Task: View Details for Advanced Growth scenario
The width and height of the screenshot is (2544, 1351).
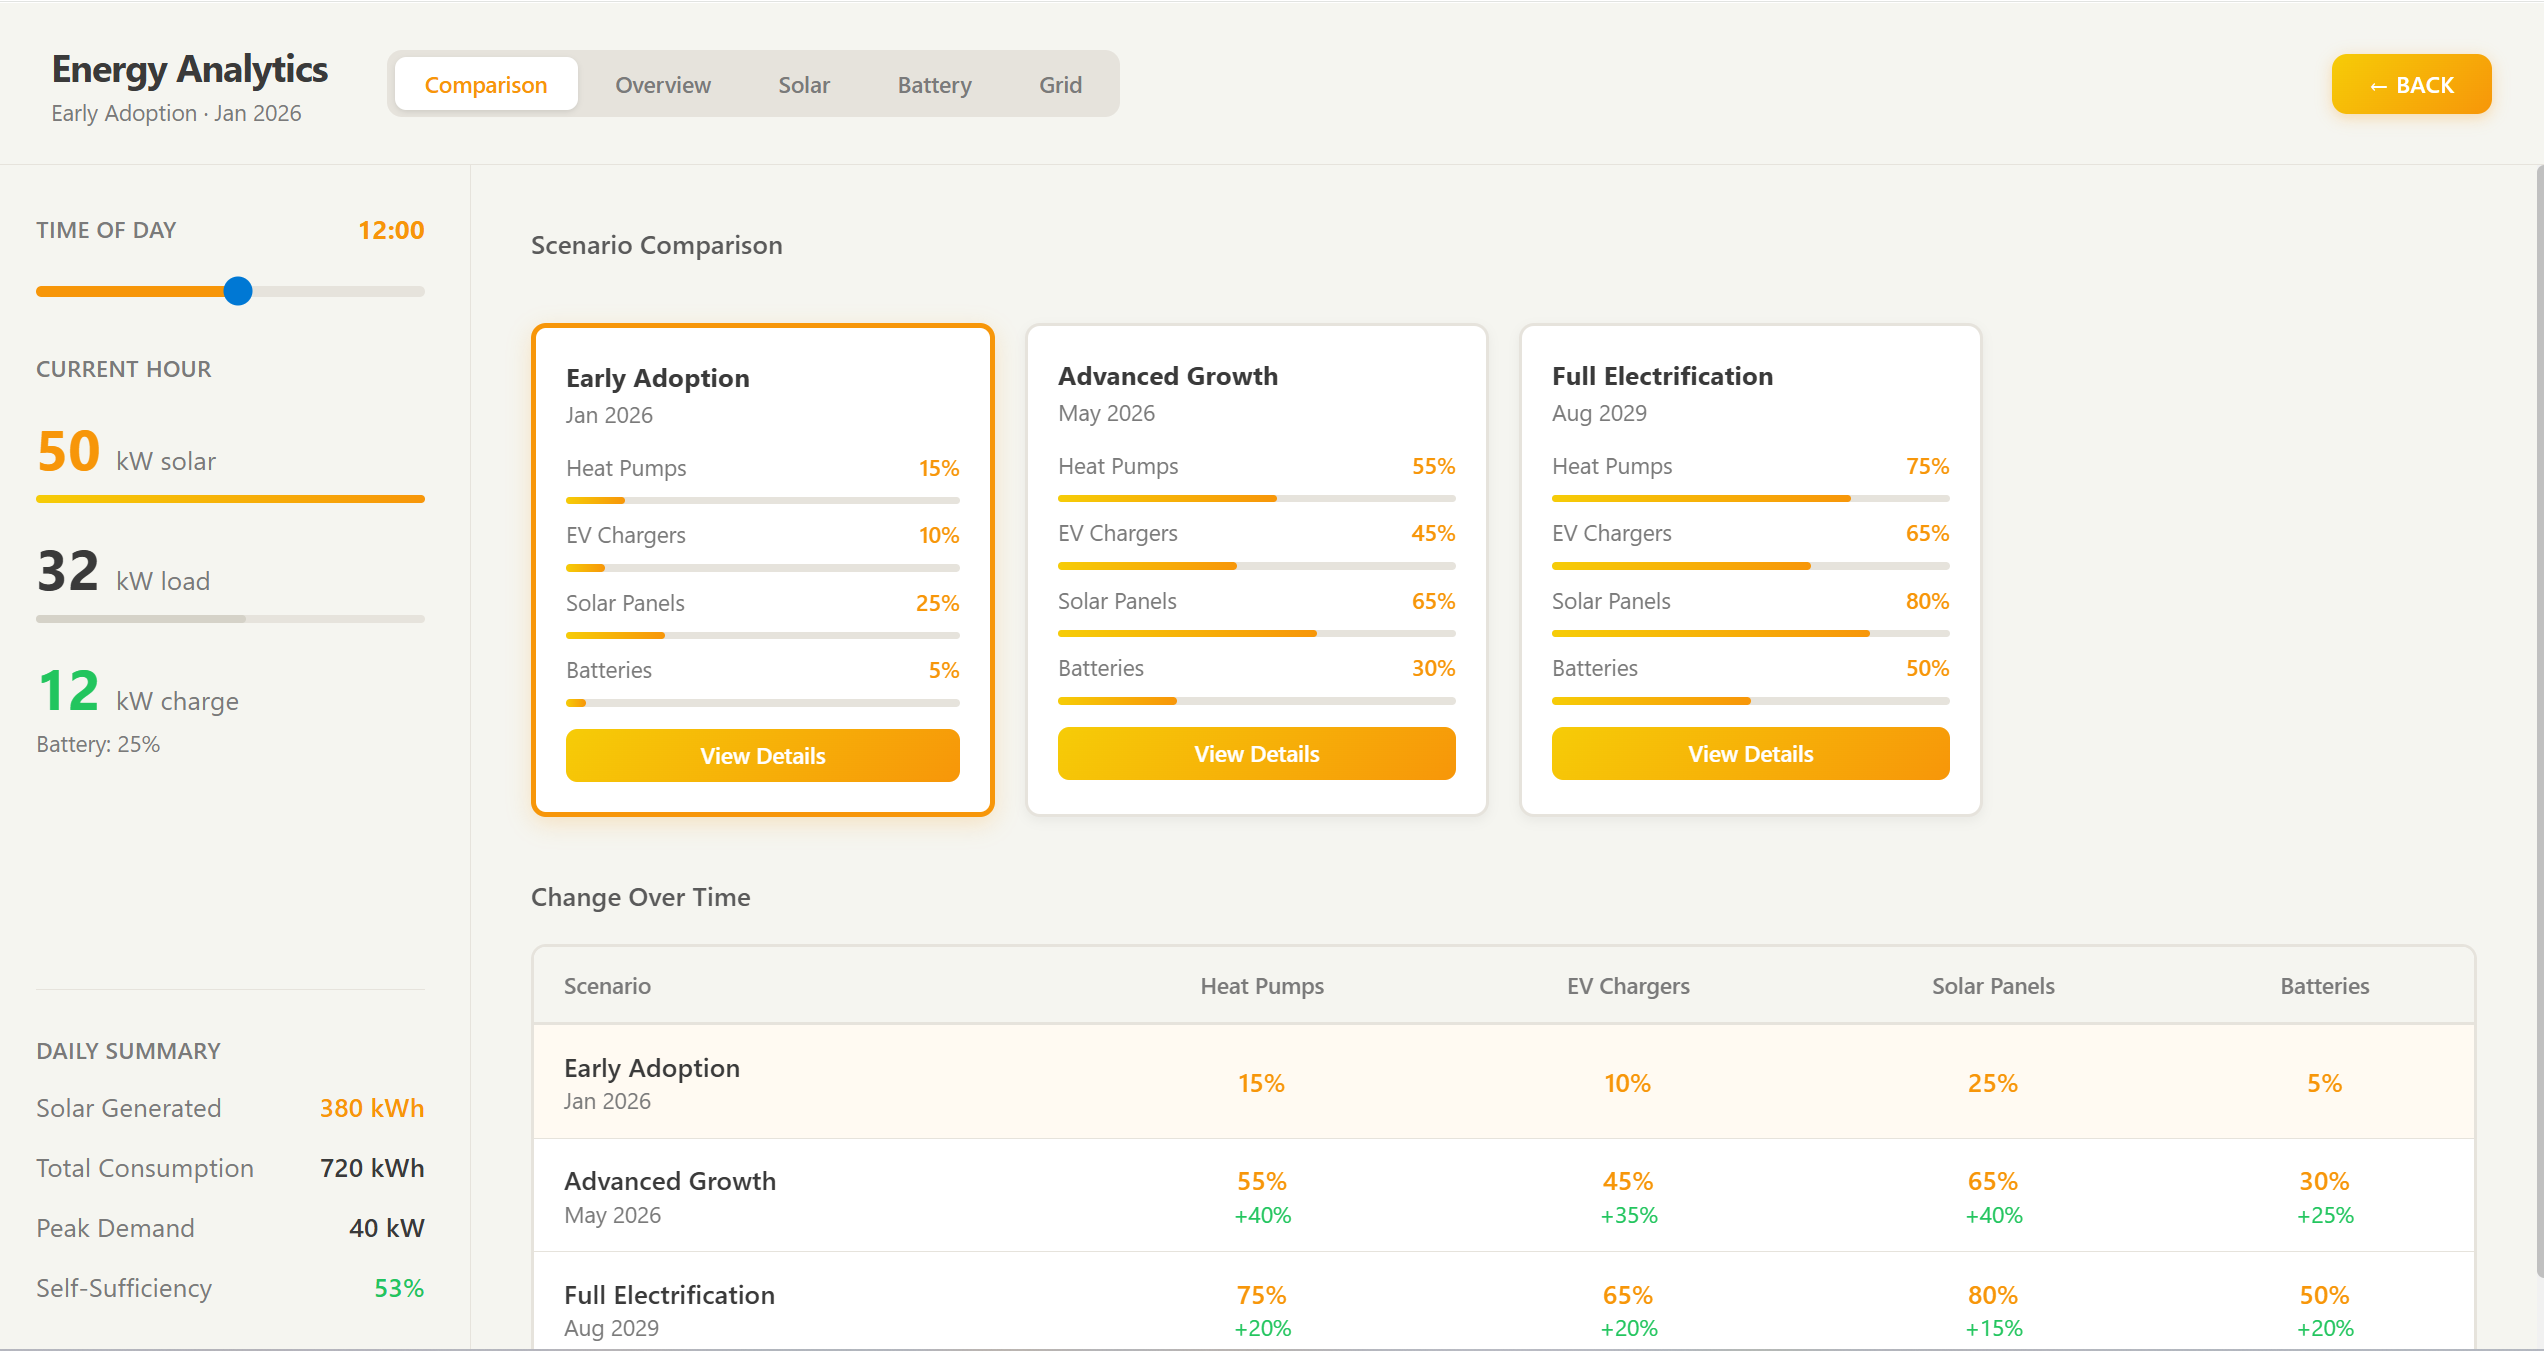Action: pyautogui.click(x=1256, y=754)
